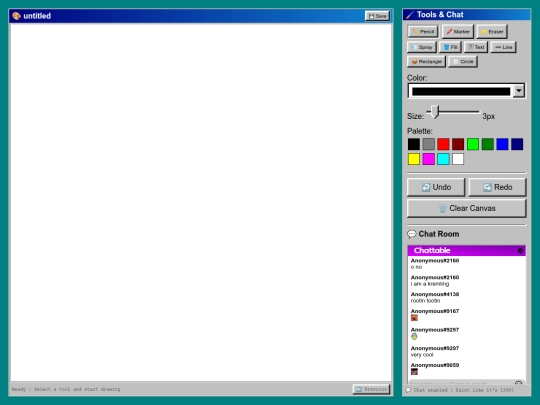Pick the dark green palette swatch
The width and height of the screenshot is (540, 405).
(488, 144)
